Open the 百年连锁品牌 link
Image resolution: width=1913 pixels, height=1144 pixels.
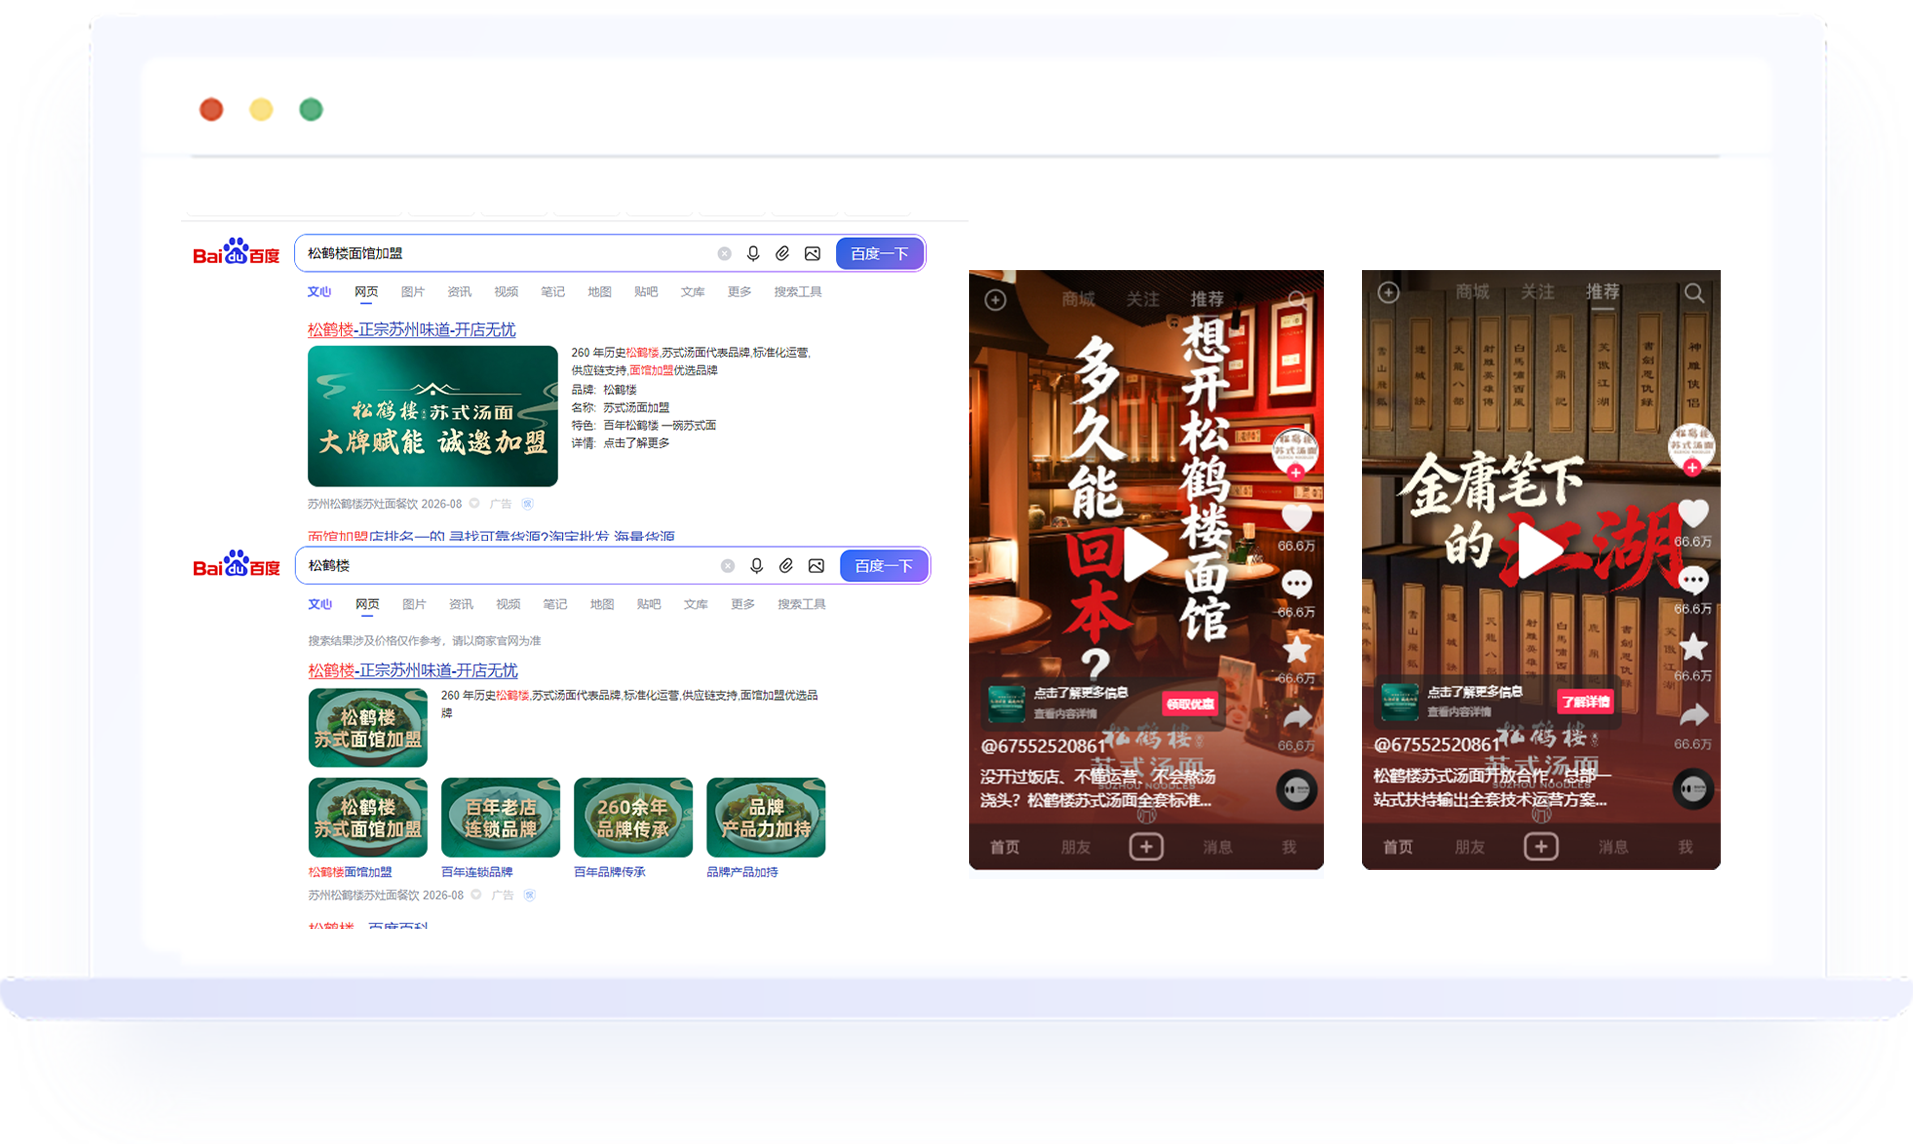477,872
